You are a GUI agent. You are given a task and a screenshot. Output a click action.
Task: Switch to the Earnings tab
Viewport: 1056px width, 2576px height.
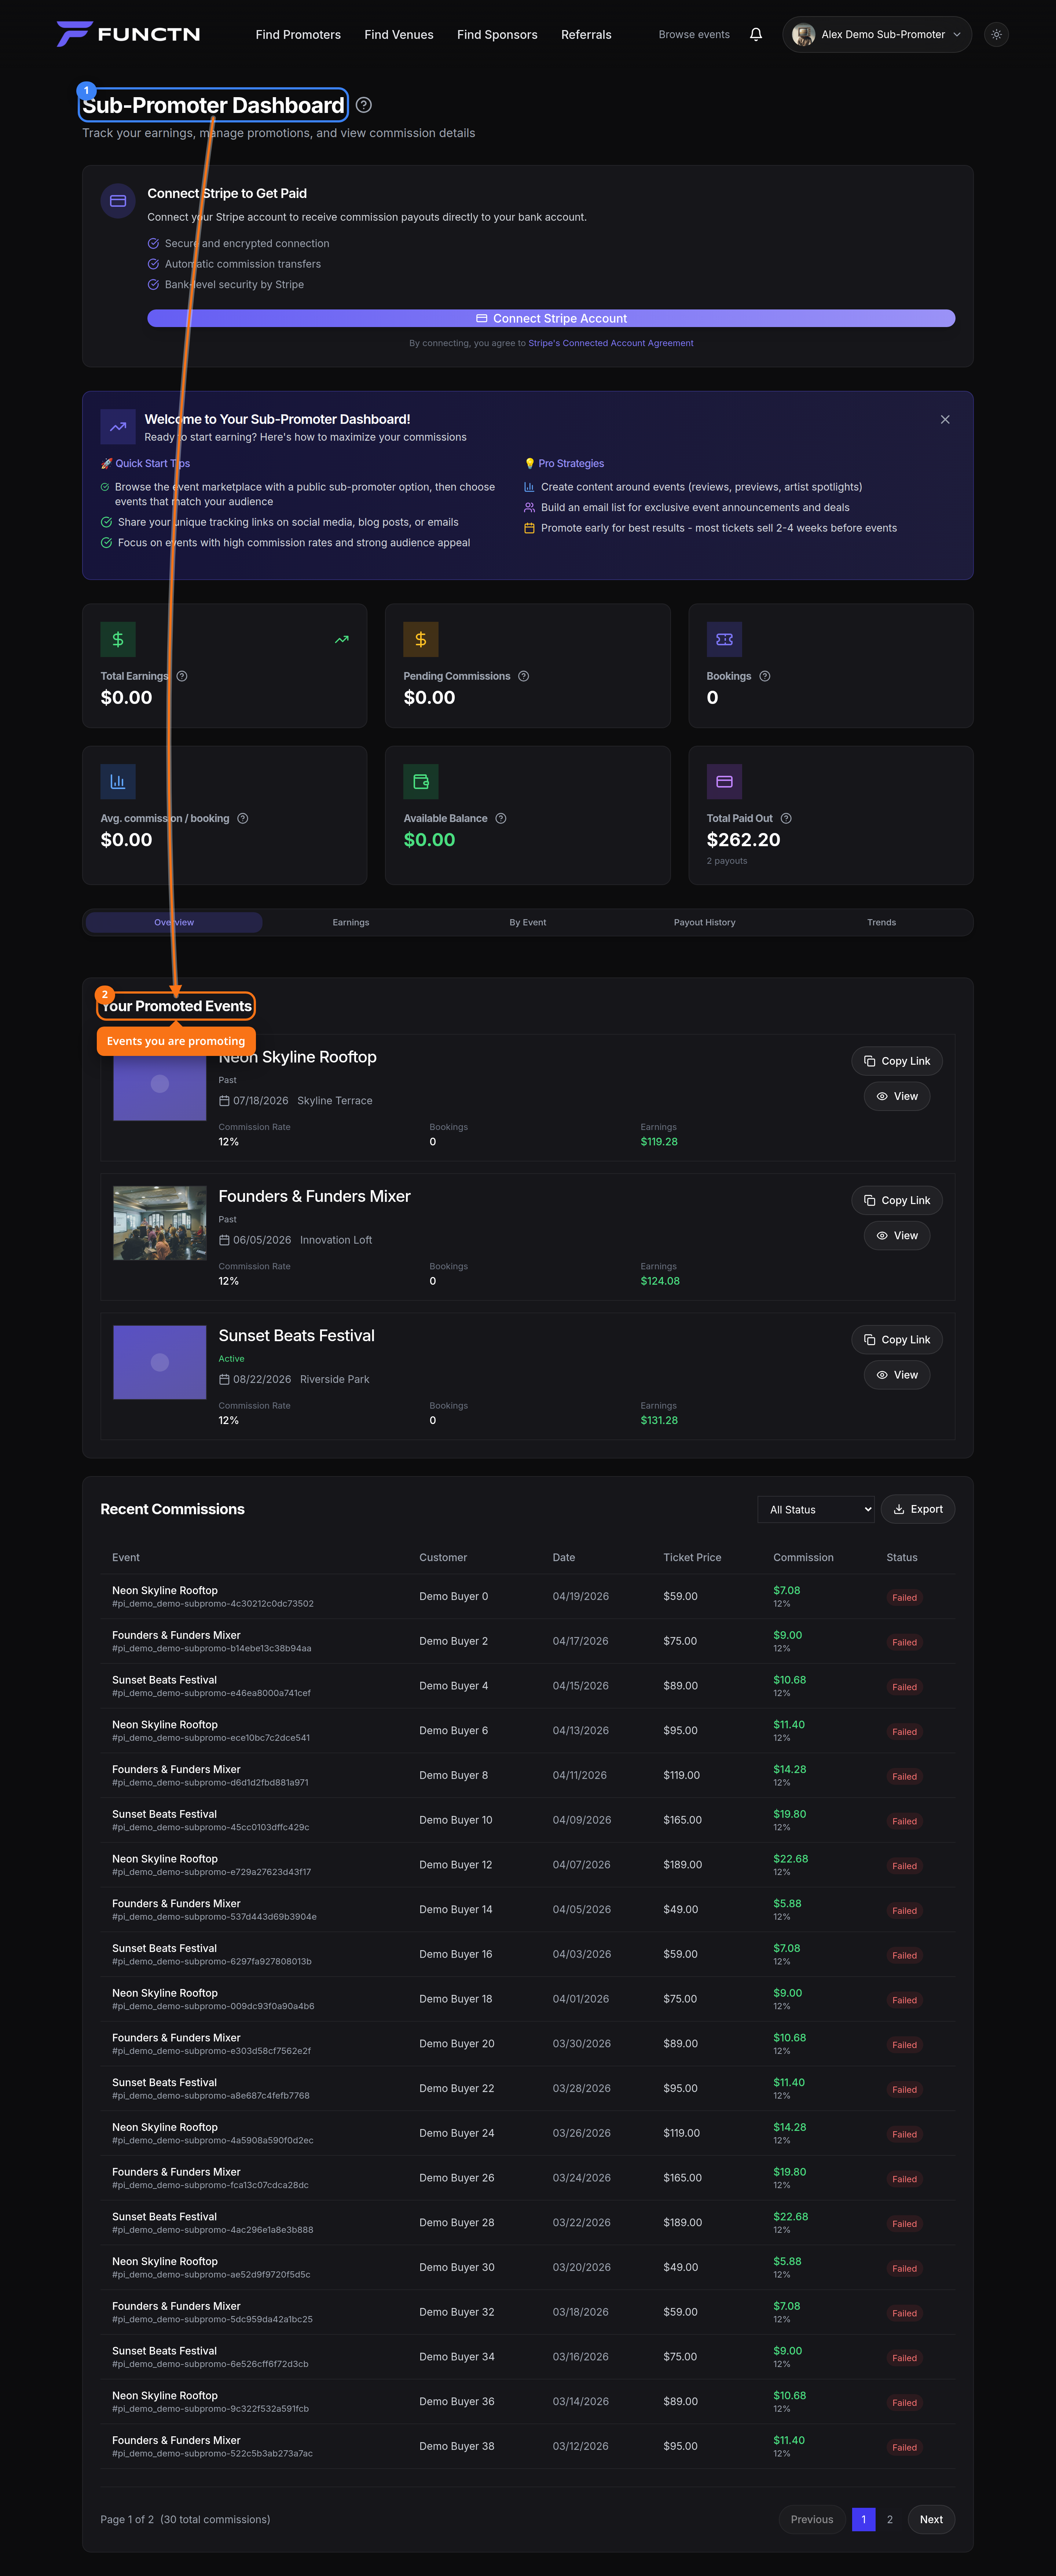click(351, 922)
